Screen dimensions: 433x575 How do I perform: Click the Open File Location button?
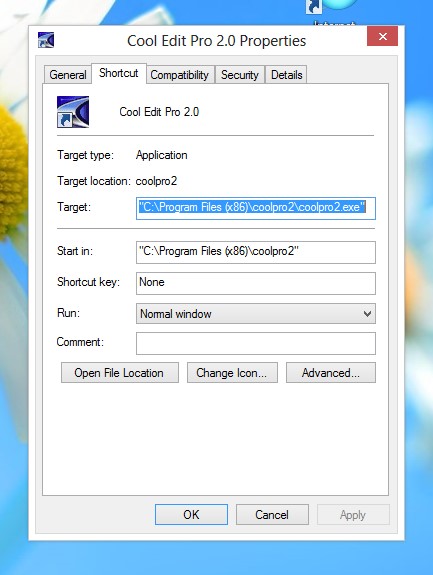click(x=120, y=373)
